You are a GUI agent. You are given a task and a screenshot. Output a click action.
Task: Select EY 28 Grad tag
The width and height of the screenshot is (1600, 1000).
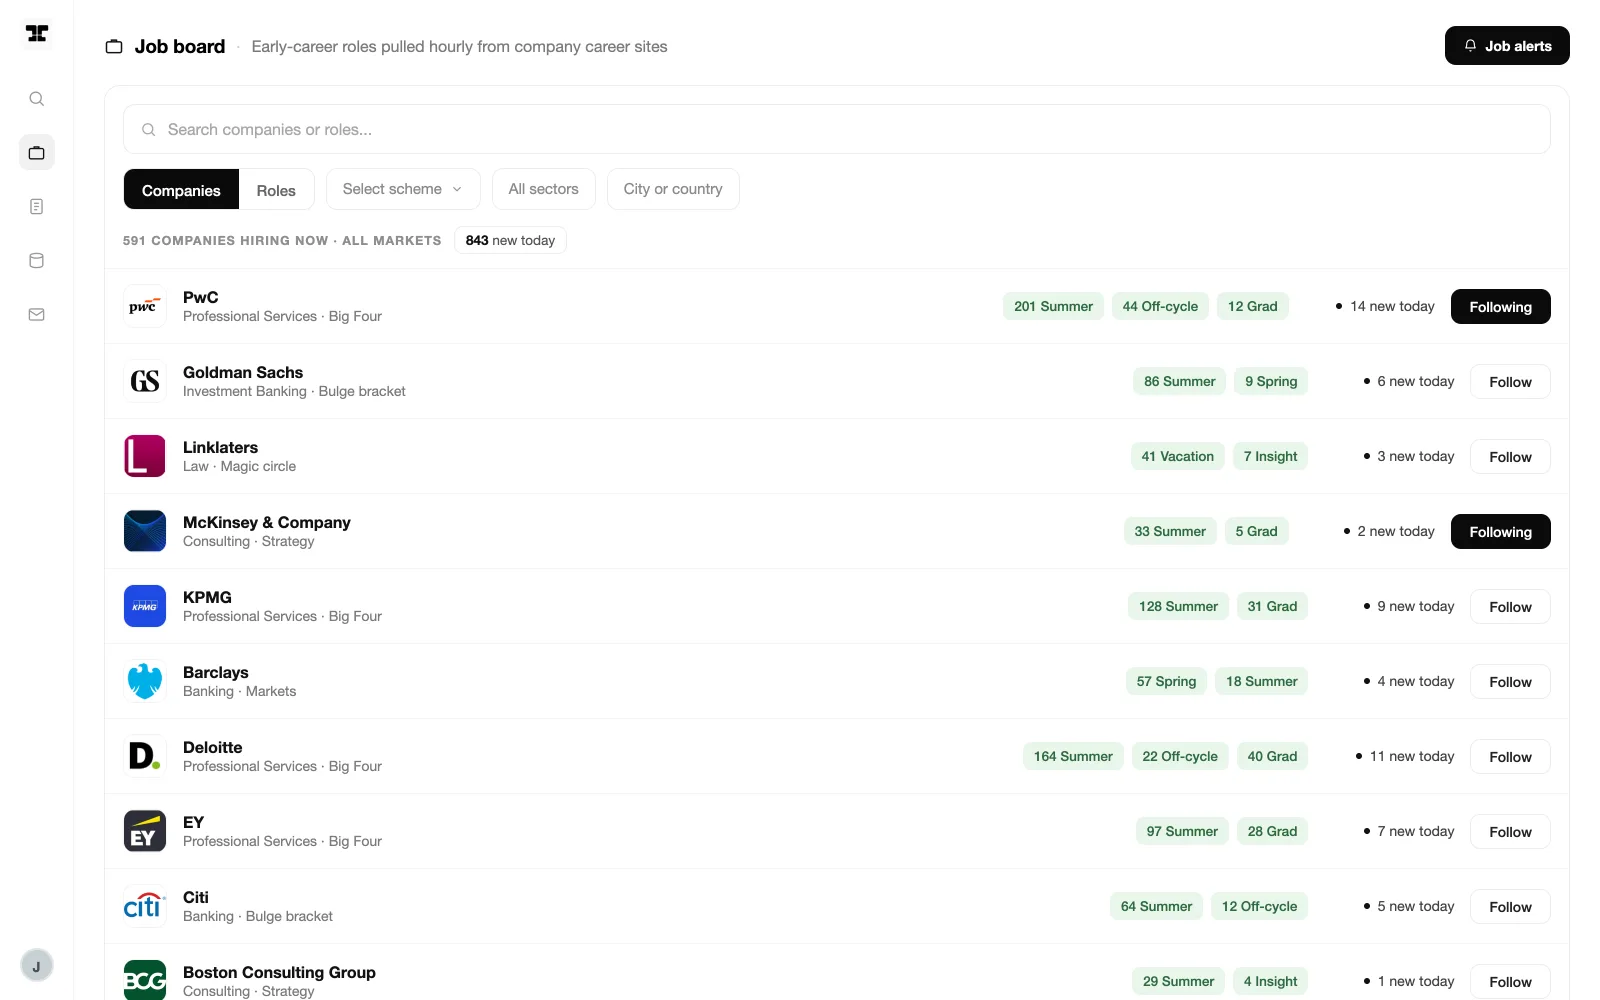coord(1272,831)
